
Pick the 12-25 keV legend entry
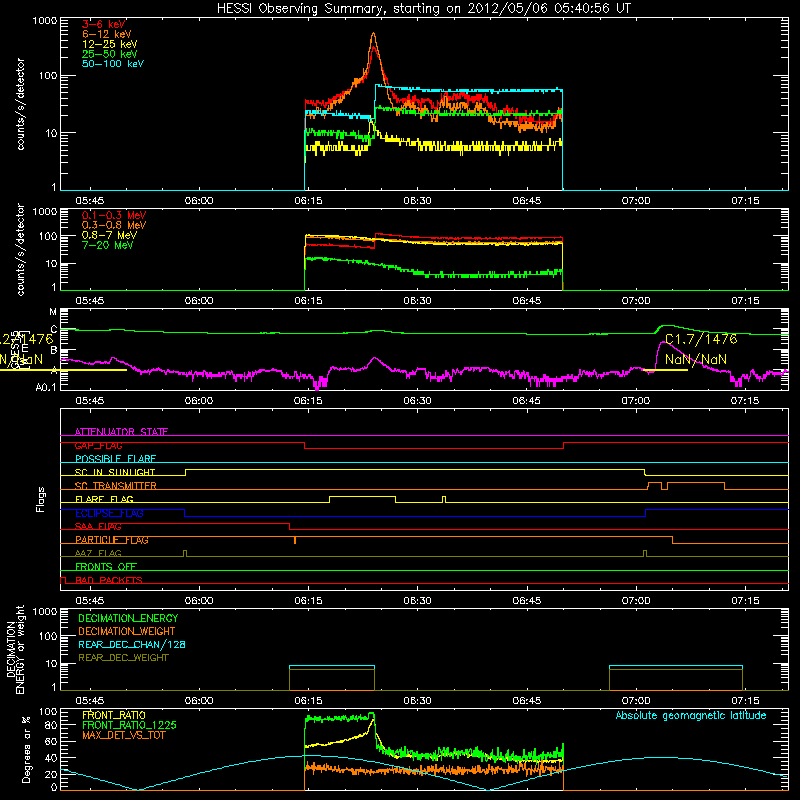pos(110,44)
